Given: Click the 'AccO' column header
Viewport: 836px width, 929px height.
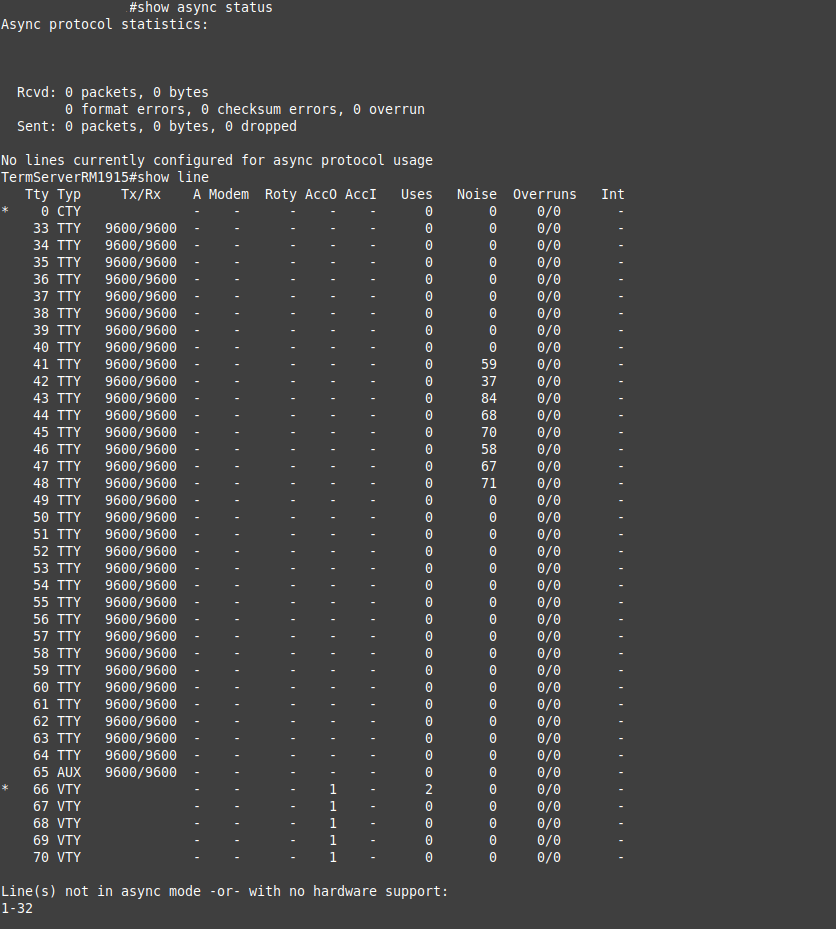Looking at the screenshot, I should [321, 195].
